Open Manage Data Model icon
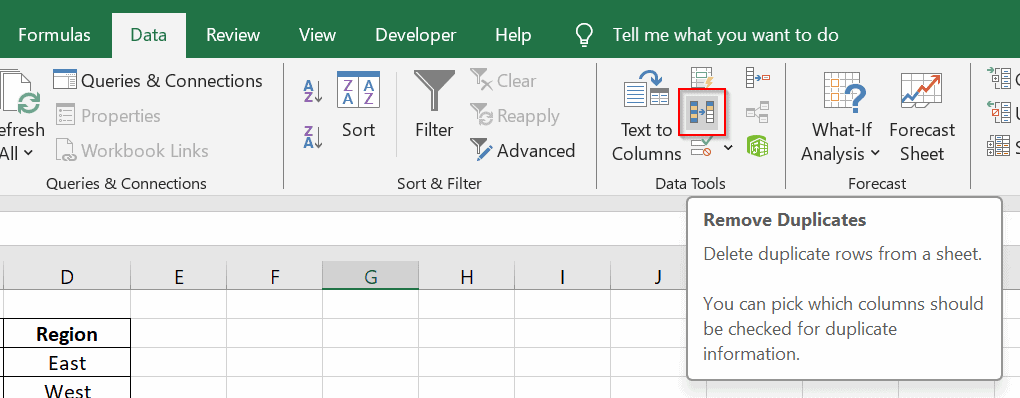1020x398 pixels. pyautogui.click(x=758, y=146)
